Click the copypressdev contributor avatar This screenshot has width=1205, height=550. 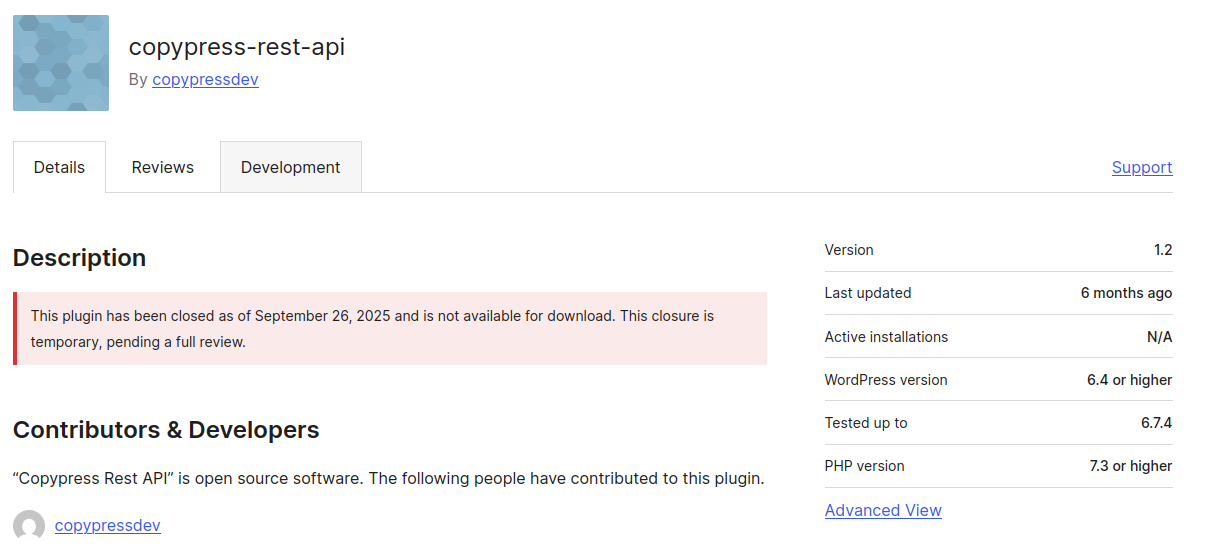[29, 526]
